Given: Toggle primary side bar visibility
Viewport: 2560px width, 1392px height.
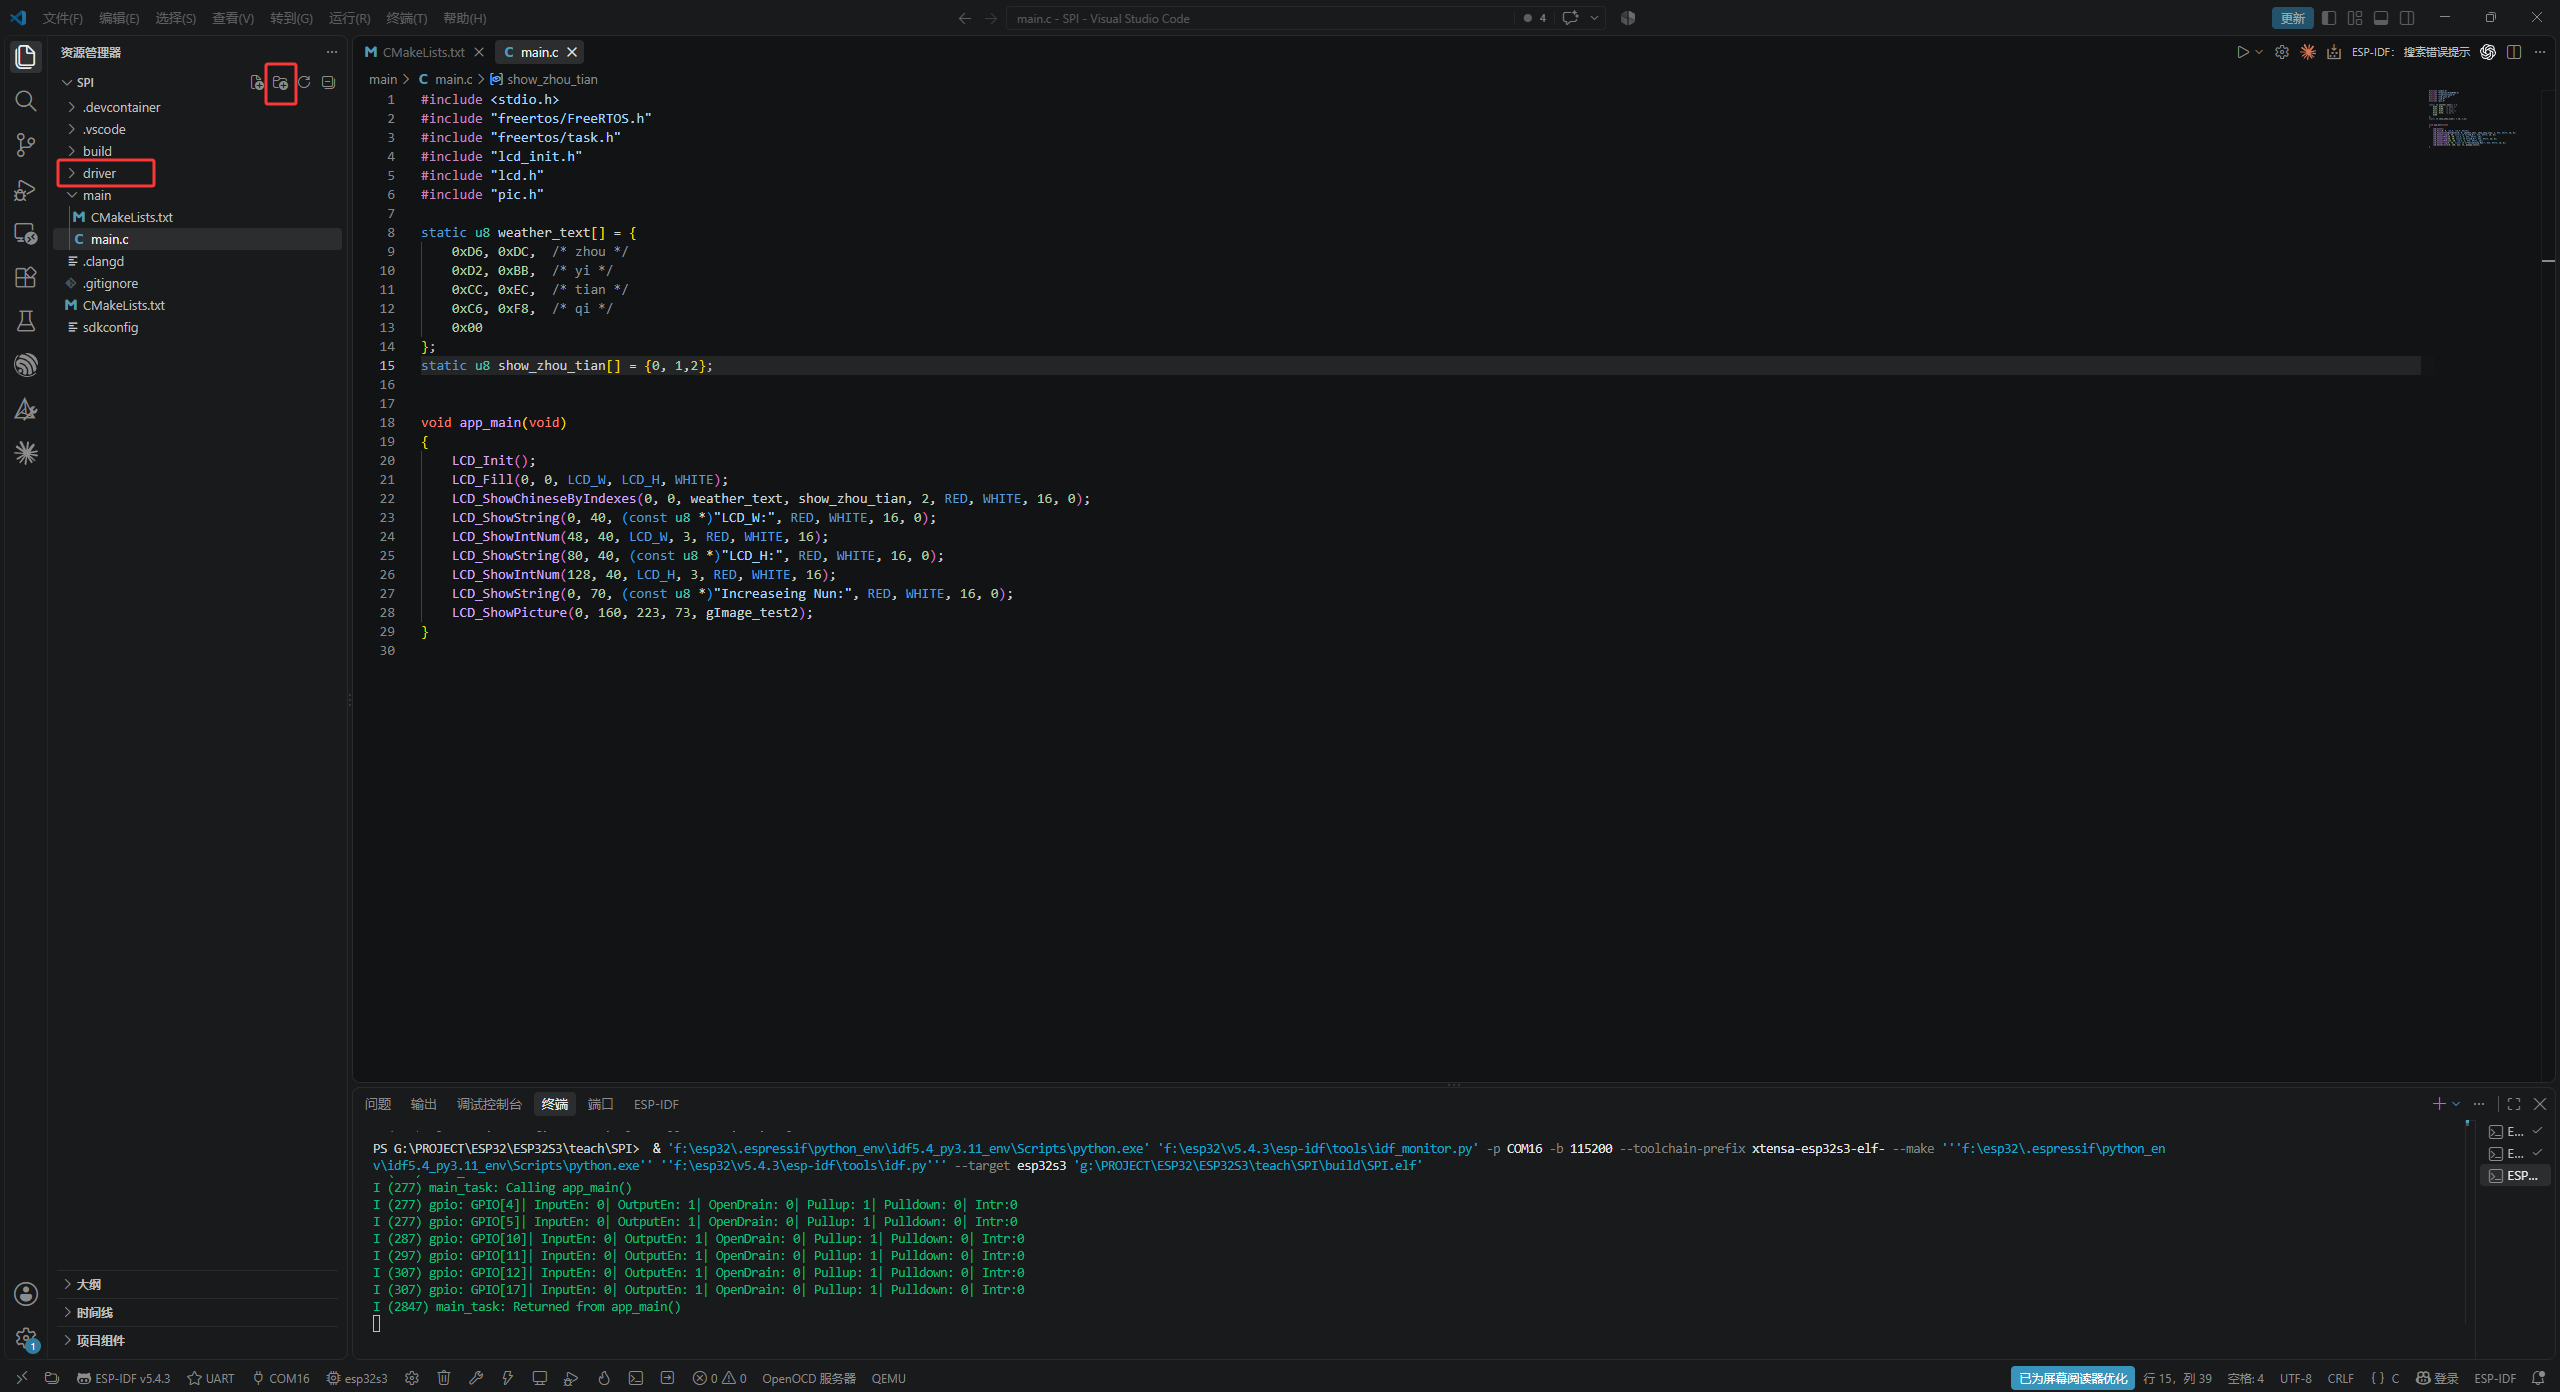Looking at the screenshot, I should click(2329, 18).
